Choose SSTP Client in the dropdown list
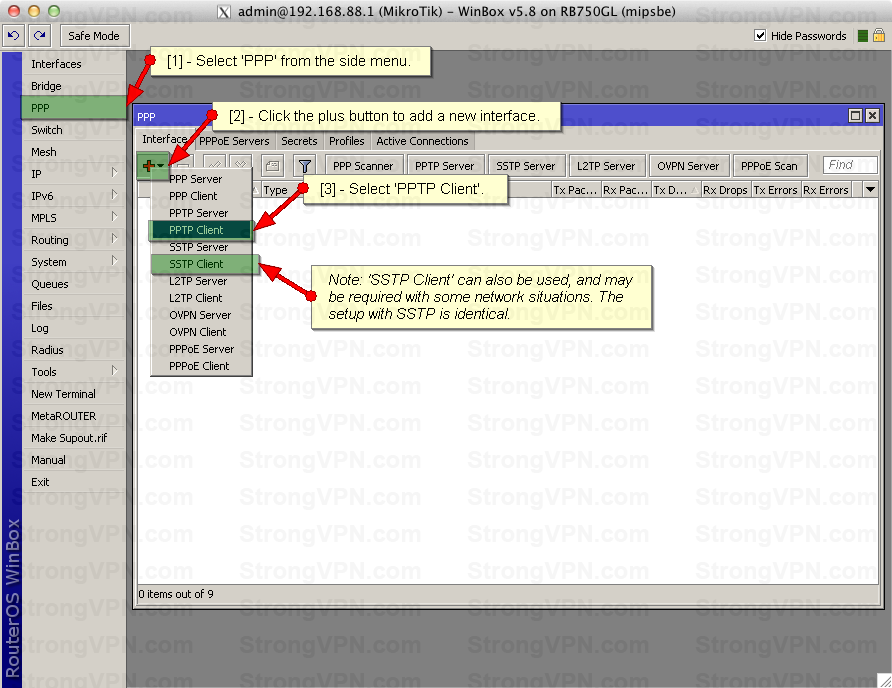This screenshot has width=892, height=688. pos(196,264)
